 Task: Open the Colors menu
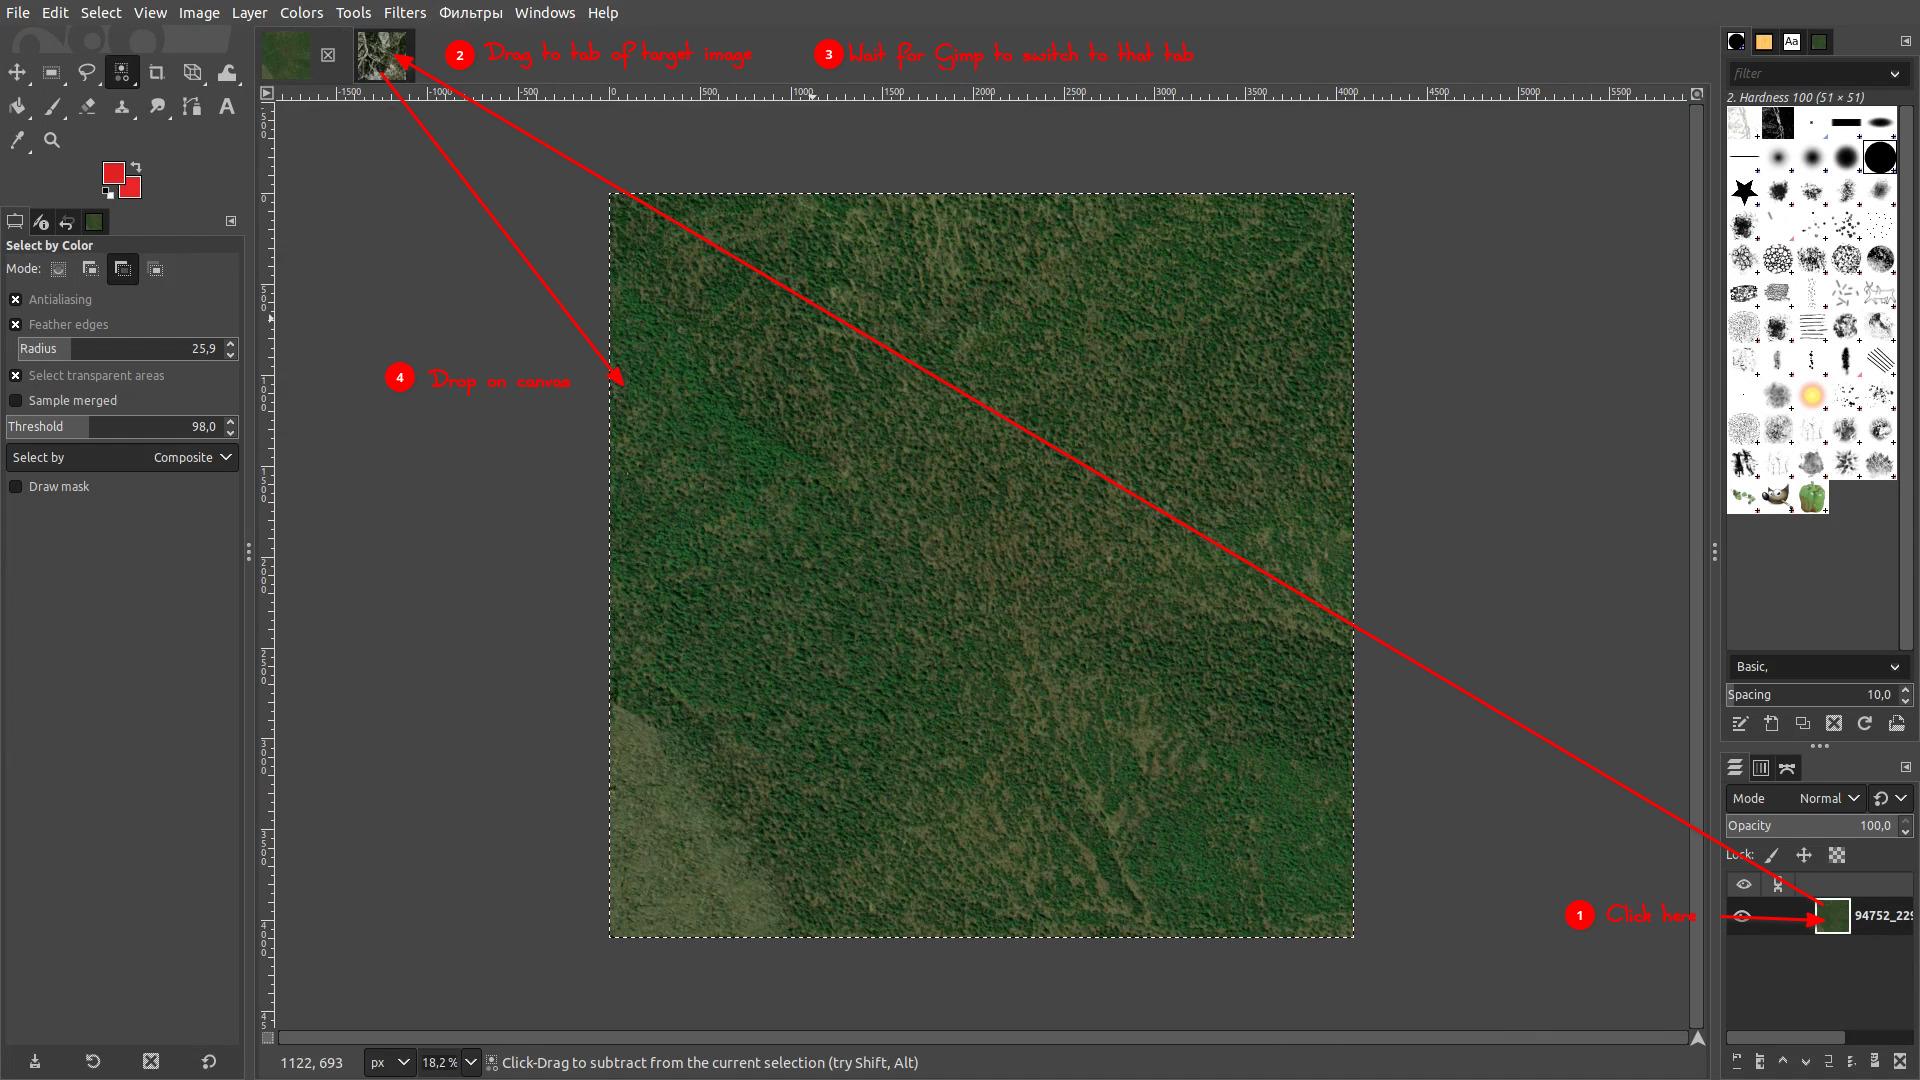301,13
